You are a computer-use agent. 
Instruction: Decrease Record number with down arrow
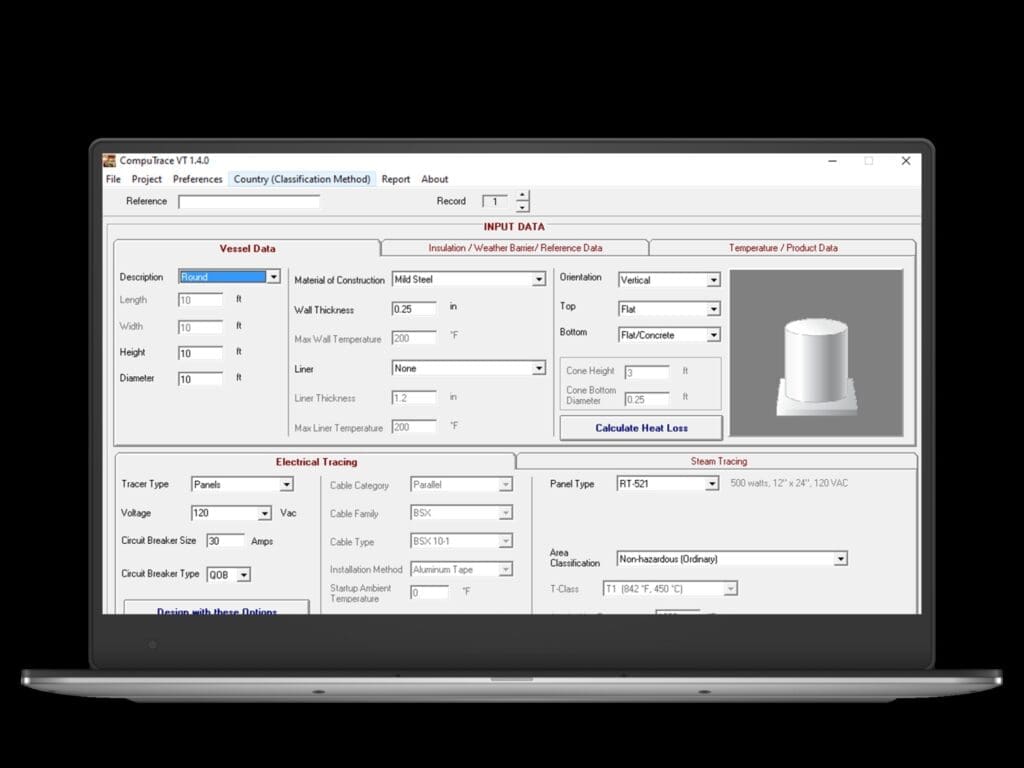click(522, 207)
